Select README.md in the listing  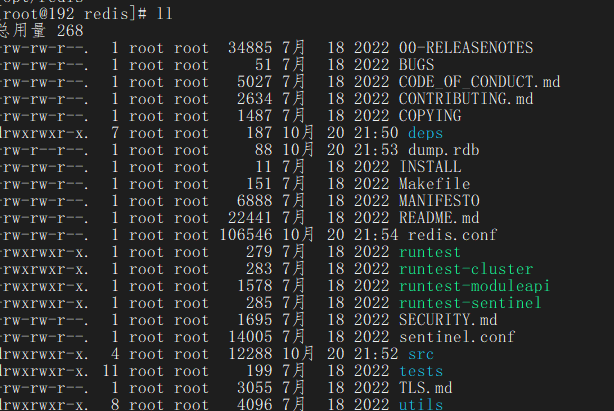click(439, 218)
